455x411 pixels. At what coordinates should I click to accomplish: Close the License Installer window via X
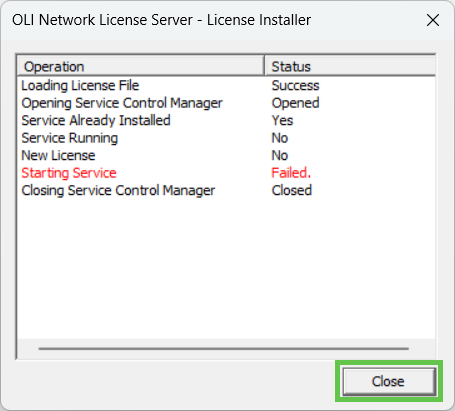click(433, 20)
